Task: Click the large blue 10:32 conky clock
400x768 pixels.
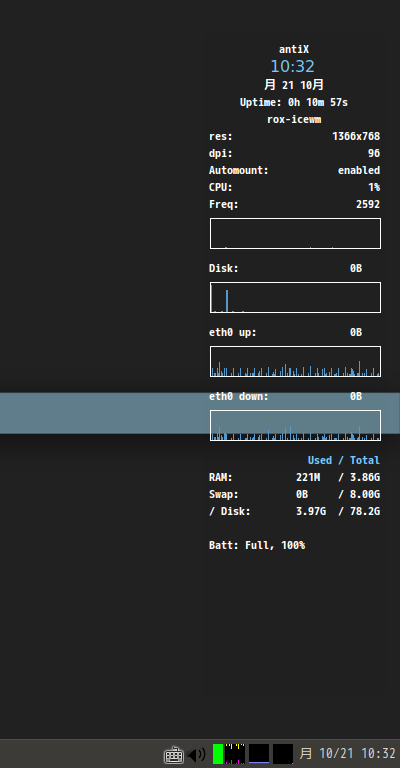Action: point(292,66)
